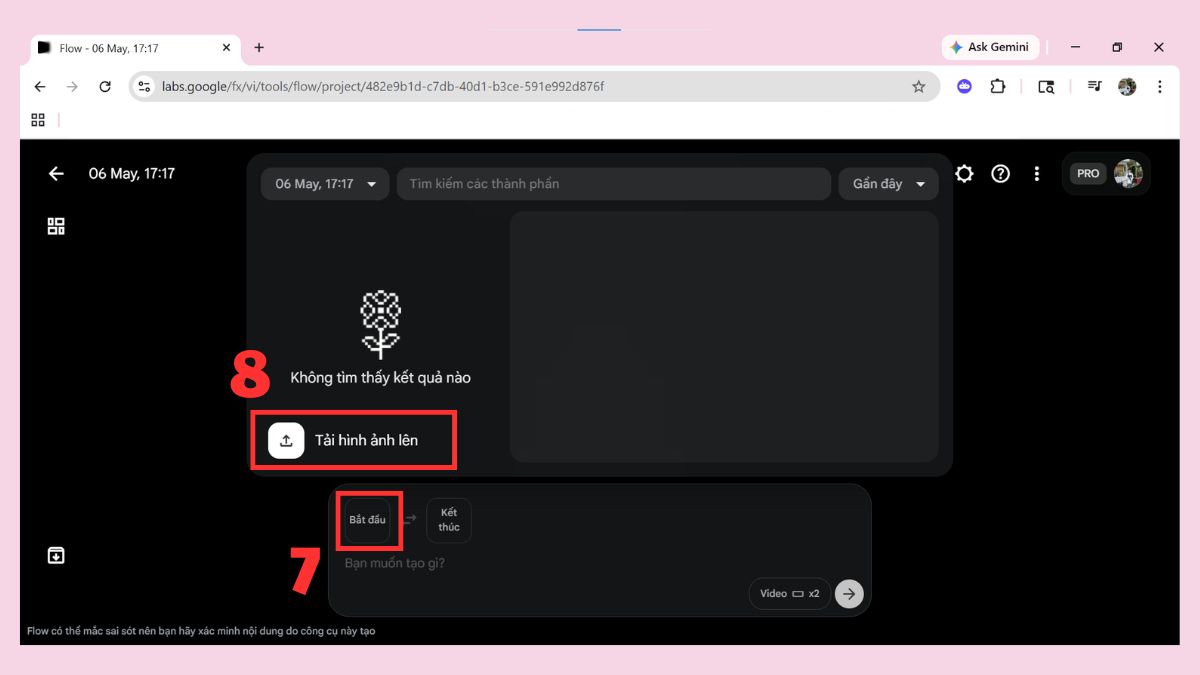Viewport: 1200px width, 675px height.
Task: Choose the Bắt đầu start frame slot
Action: click(367, 520)
